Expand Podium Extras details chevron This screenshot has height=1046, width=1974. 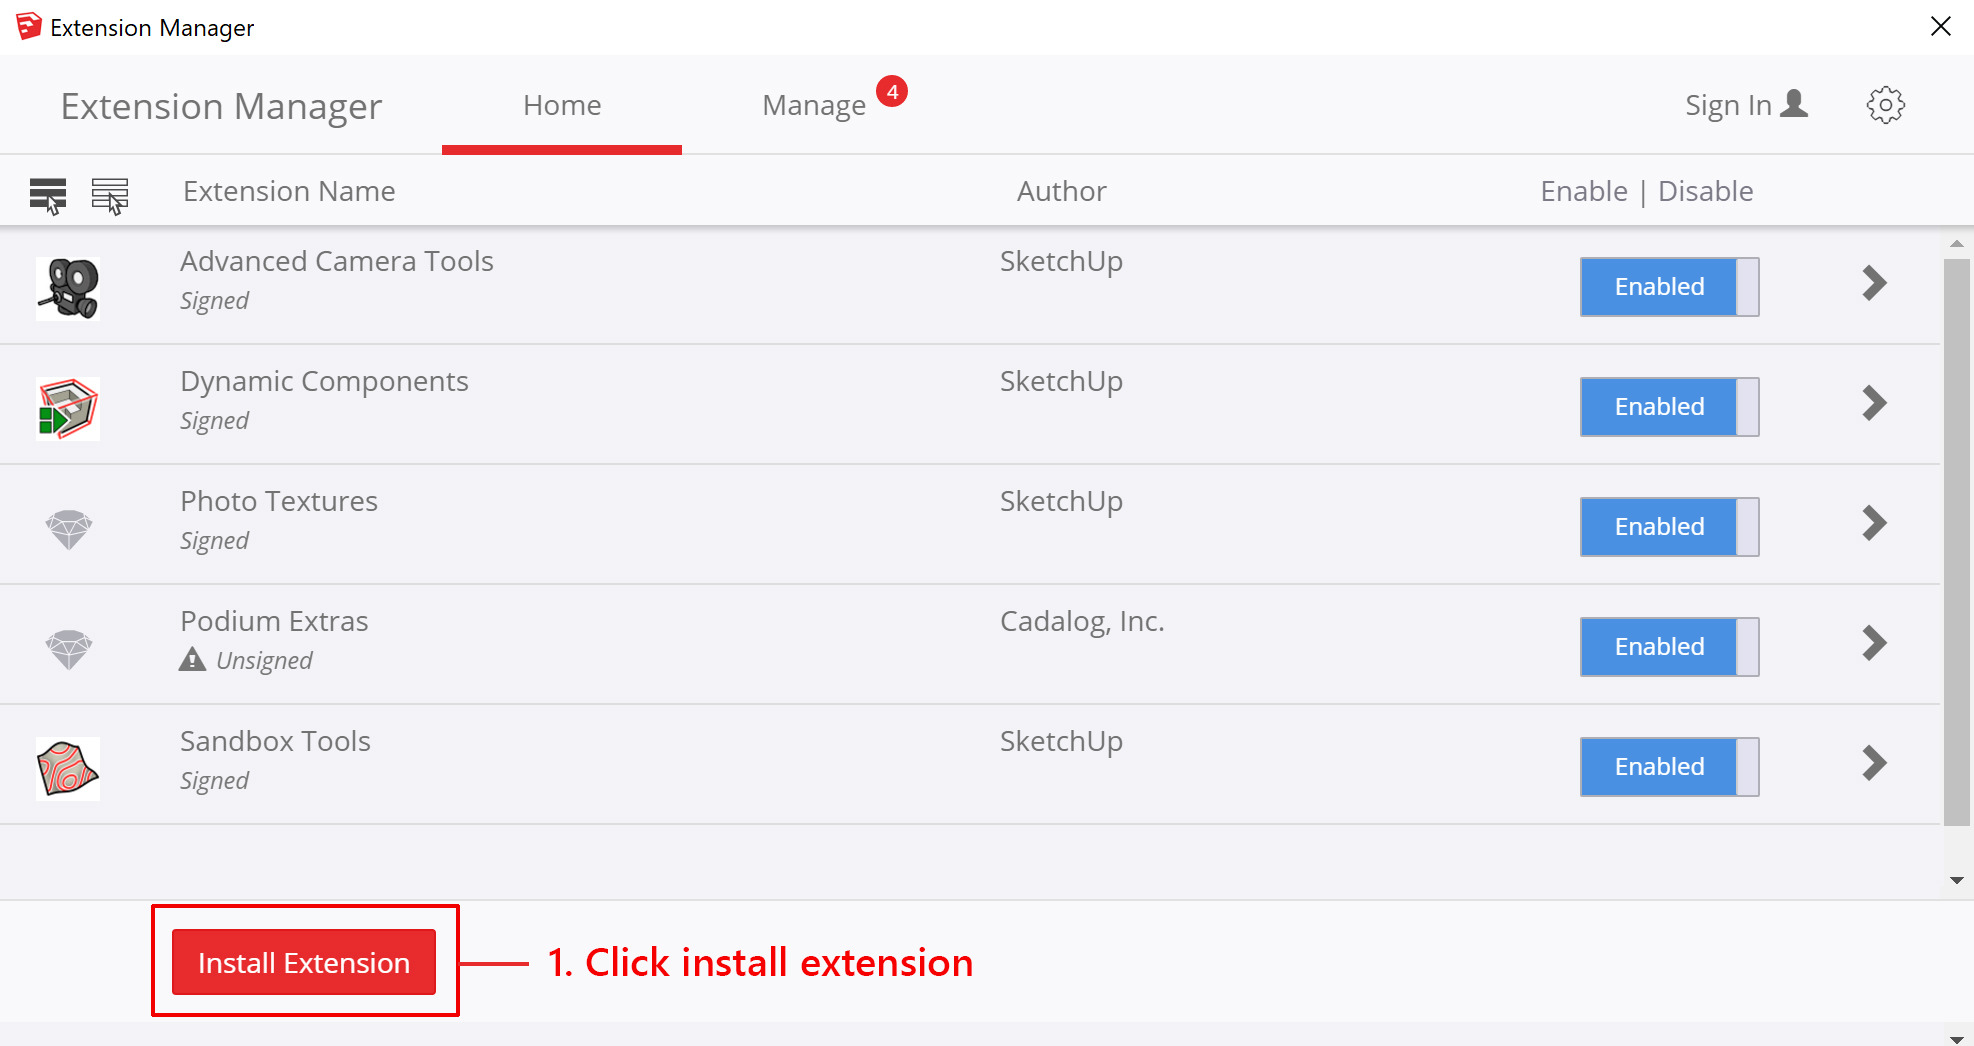(x=1875, y=643)
